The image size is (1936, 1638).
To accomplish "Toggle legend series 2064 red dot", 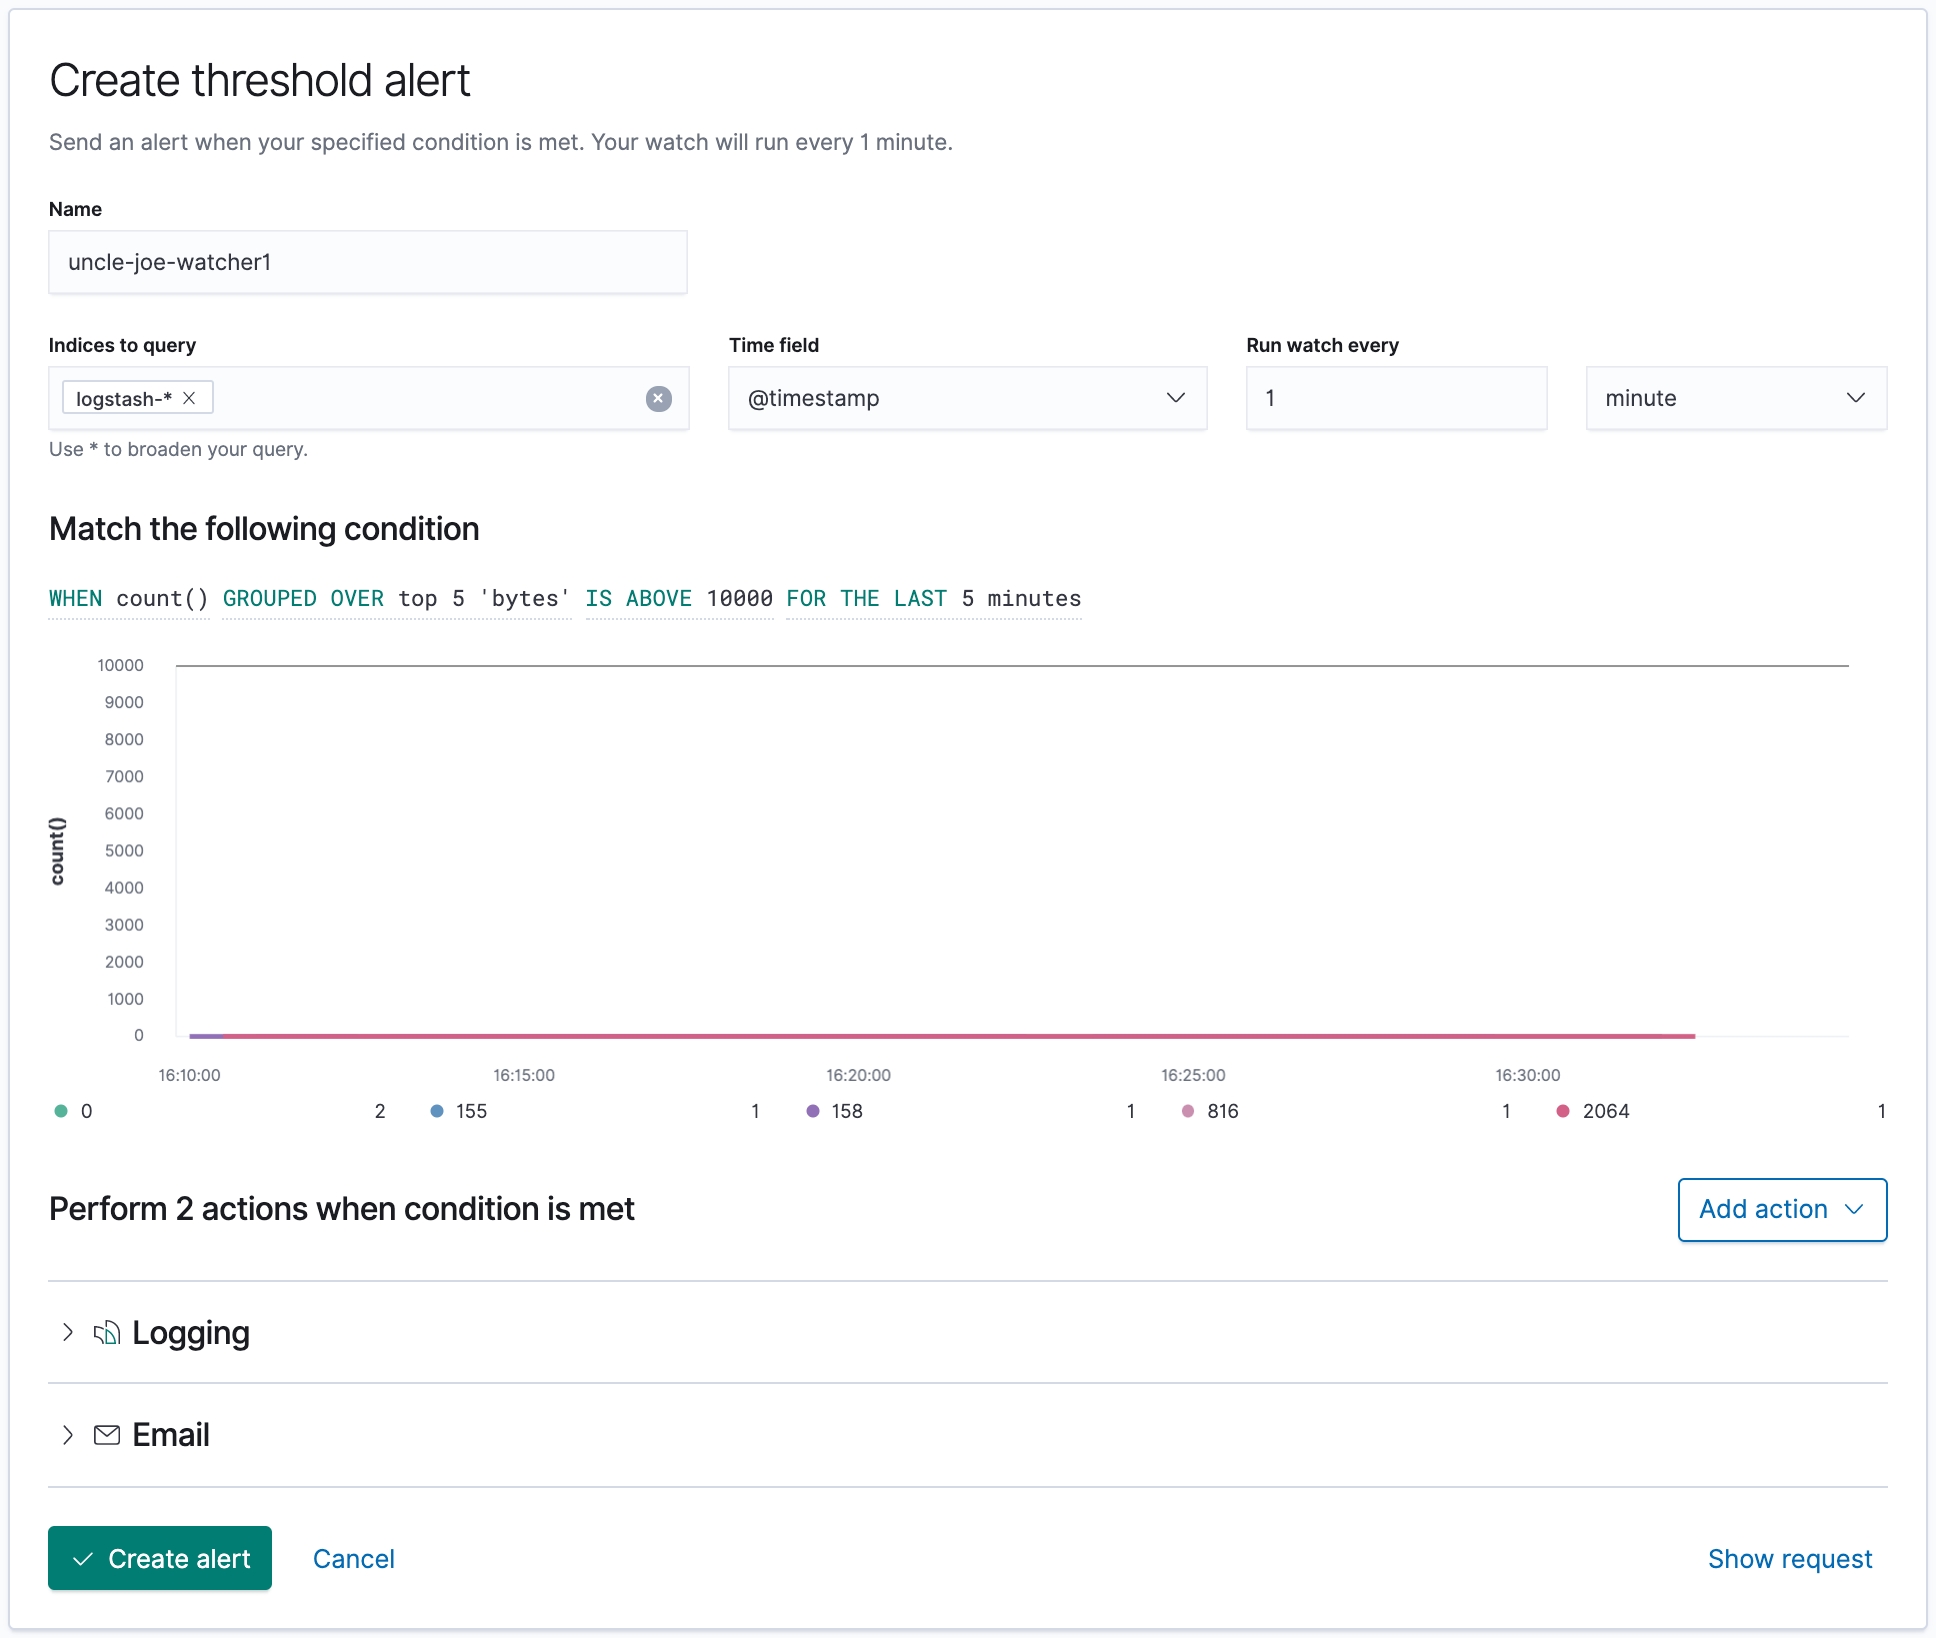I will [x=1563, y=1111].
